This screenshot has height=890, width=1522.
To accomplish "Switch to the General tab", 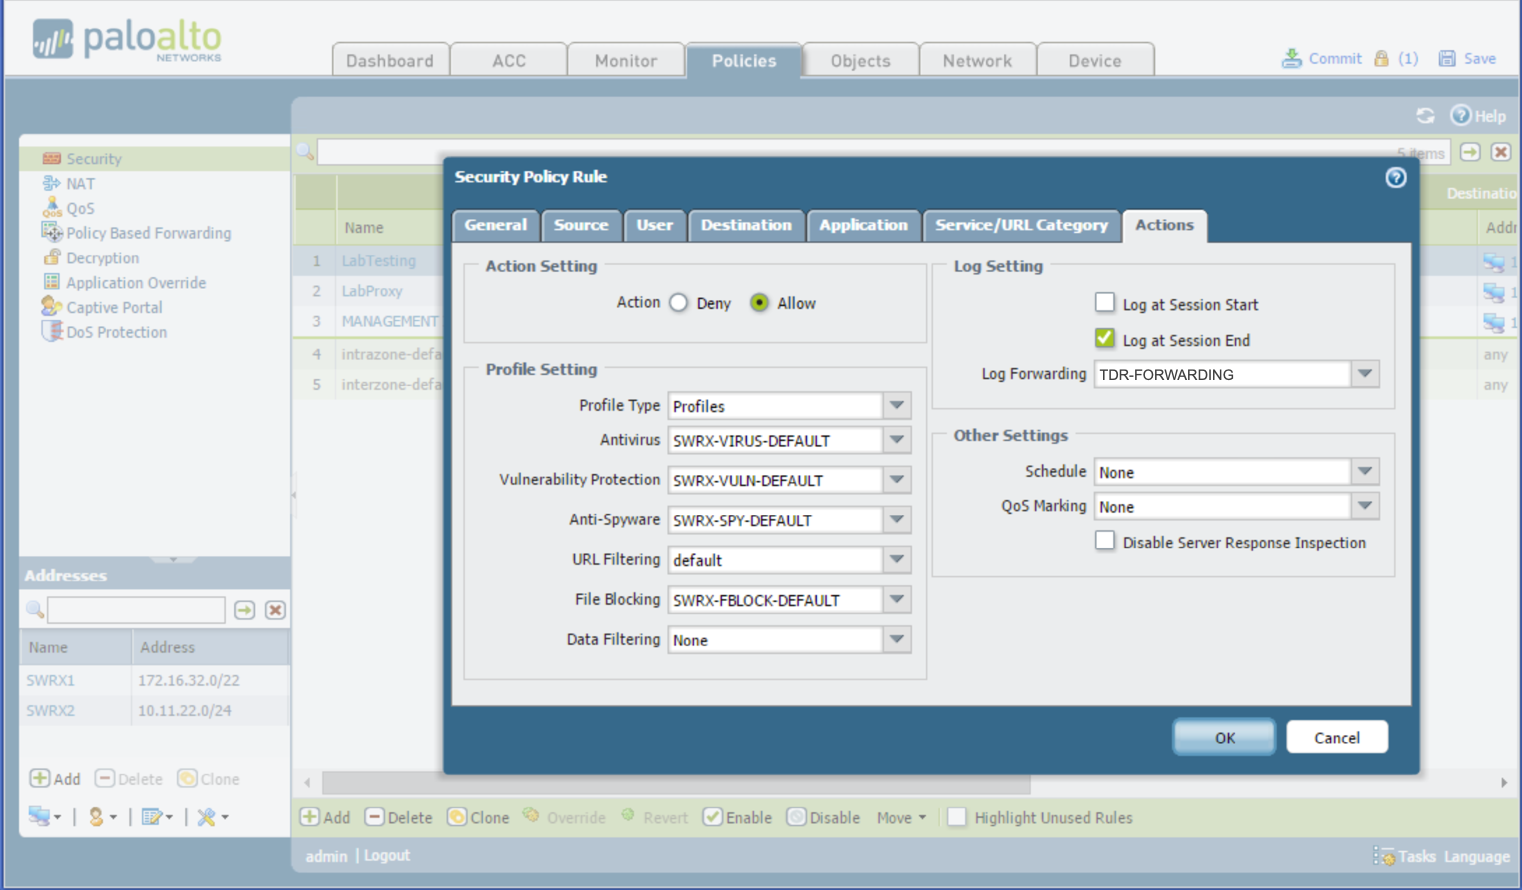I will pyautogui.click(x=496, y=225).
